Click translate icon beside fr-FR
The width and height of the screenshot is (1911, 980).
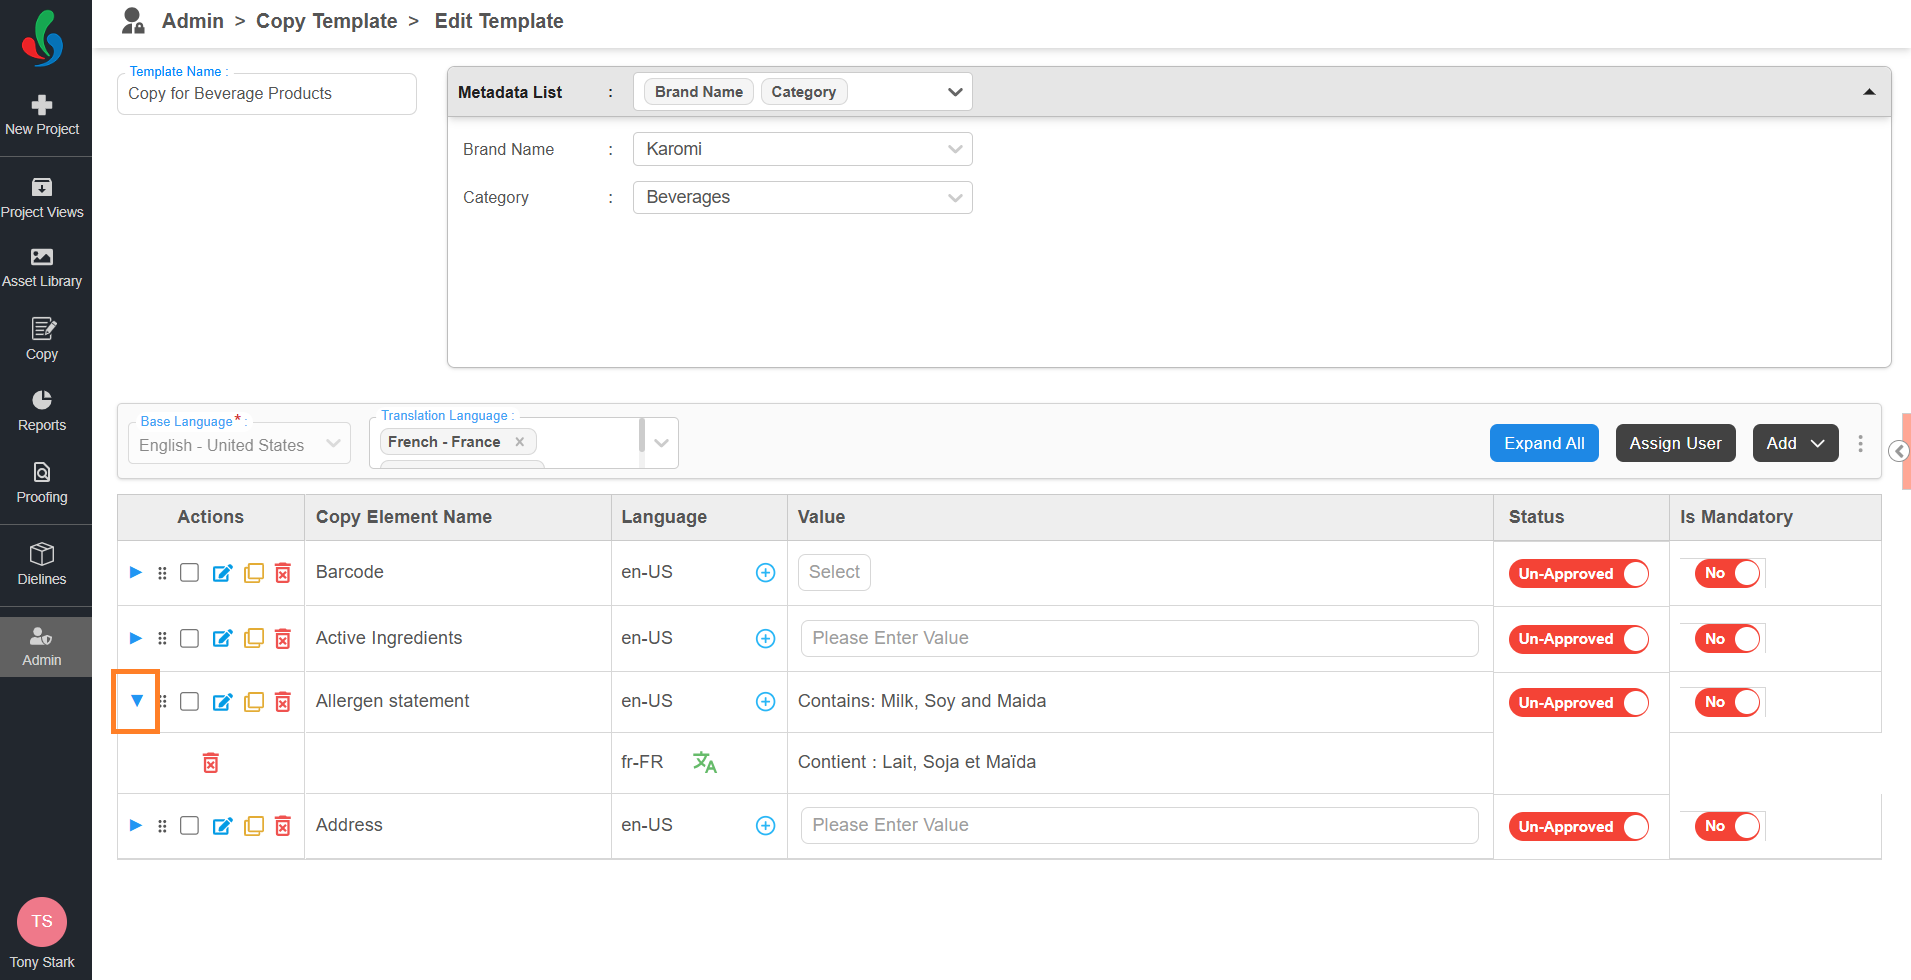tap(705, 762)
